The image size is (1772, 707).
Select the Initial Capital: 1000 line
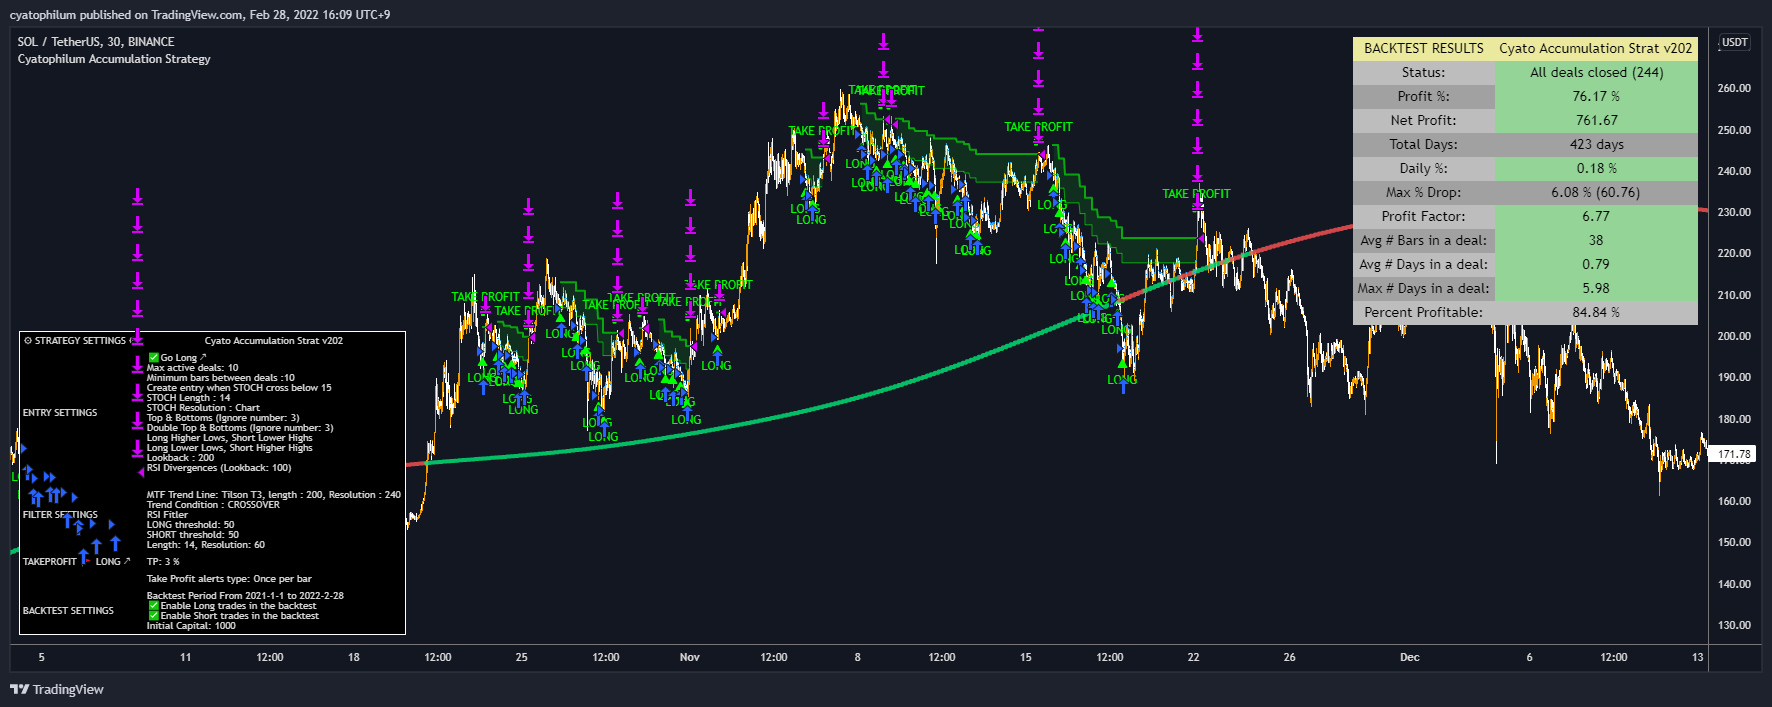click(x=191, y=626)
